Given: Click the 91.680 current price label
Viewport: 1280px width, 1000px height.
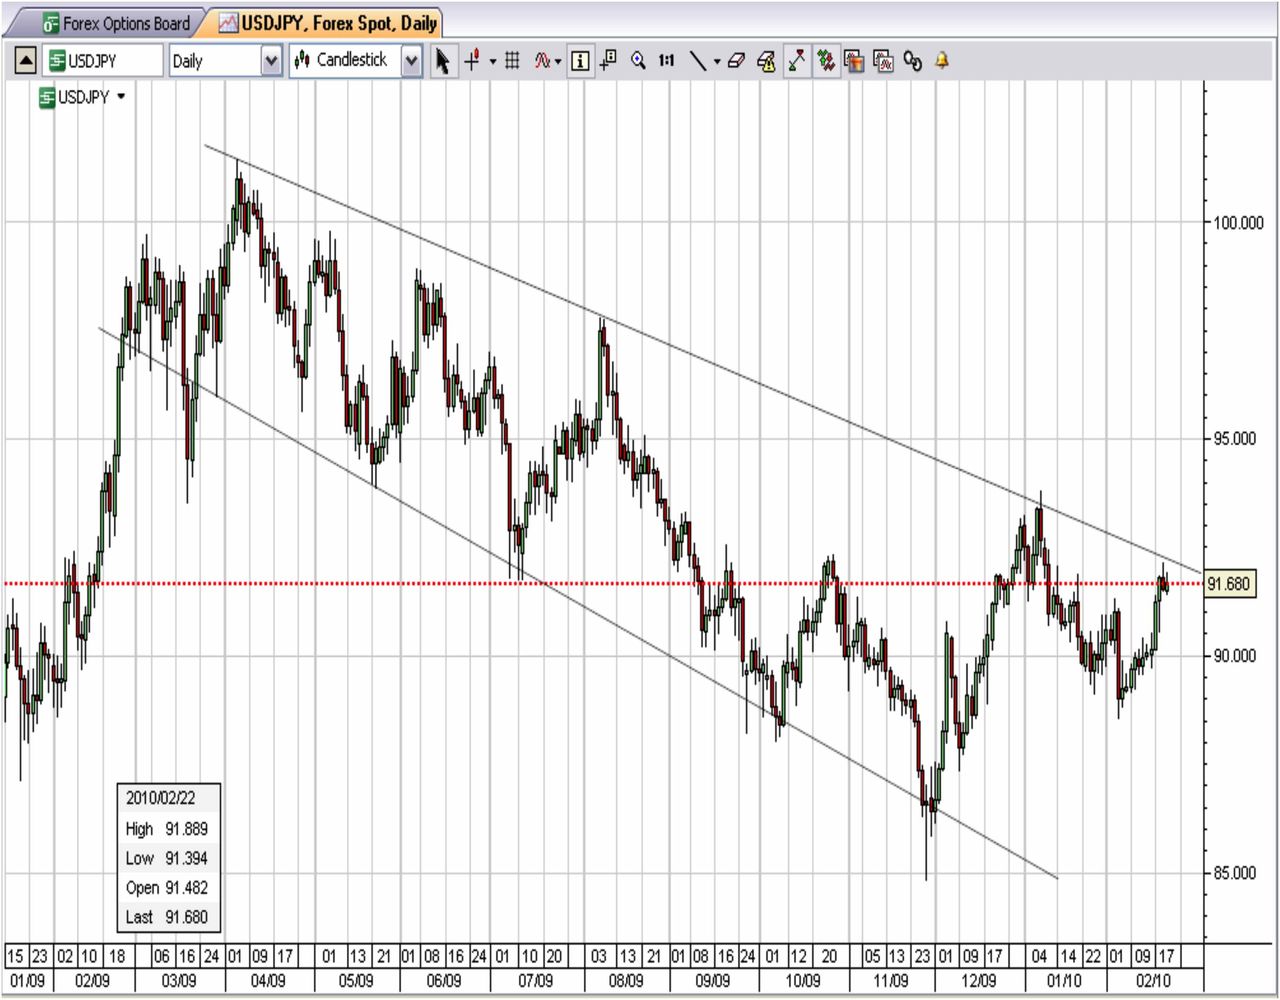Looking at the screenshot, I should point(1228,584).
